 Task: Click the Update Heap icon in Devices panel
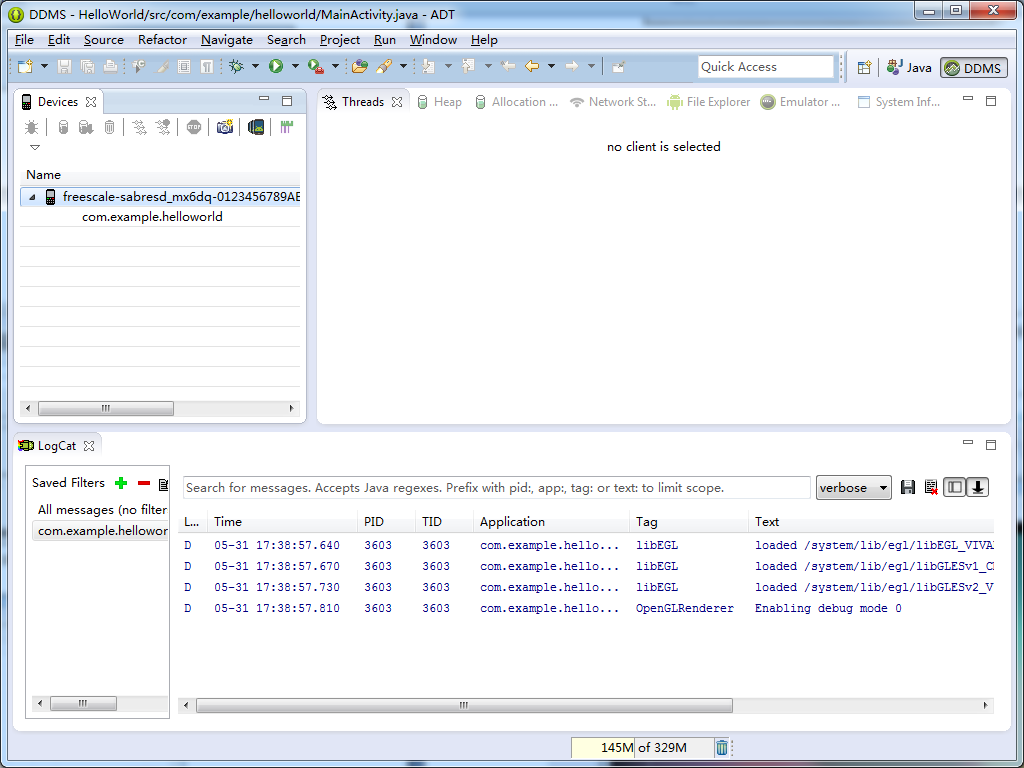pos(63,127)
